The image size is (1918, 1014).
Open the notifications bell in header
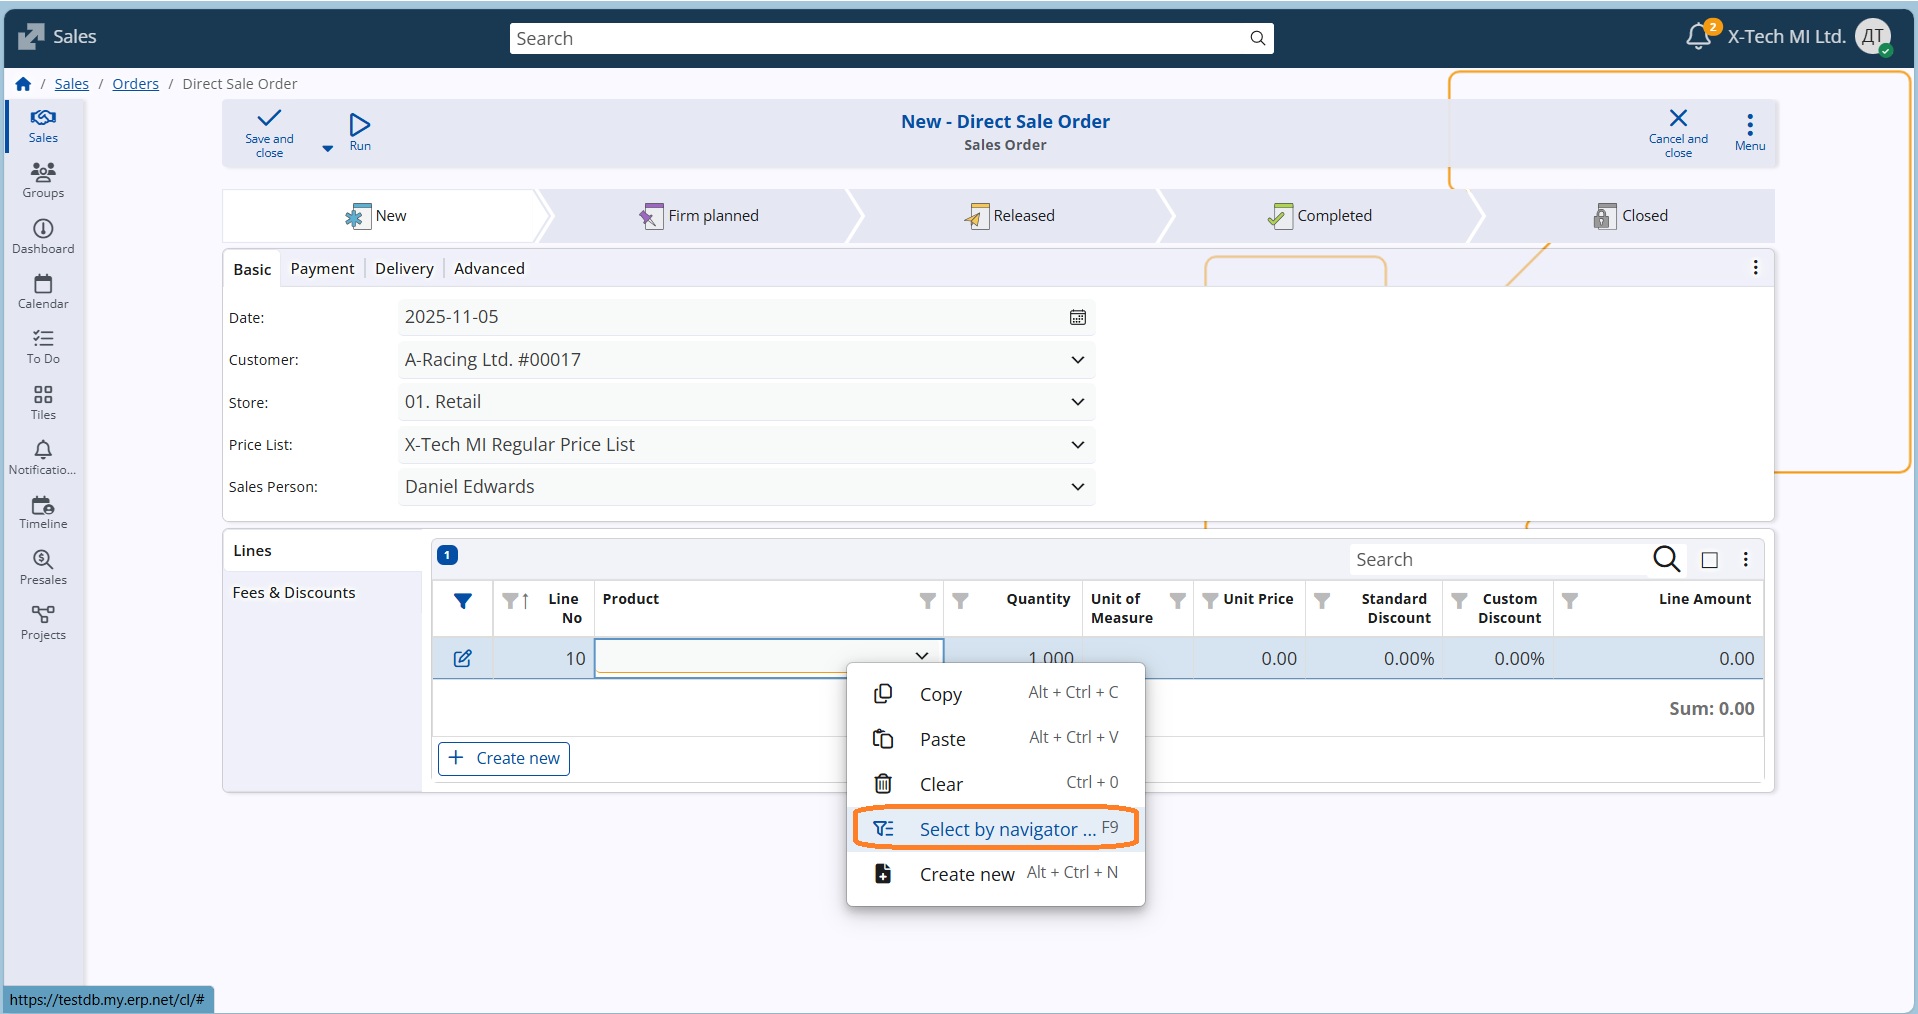click(x=1698, y=37)
